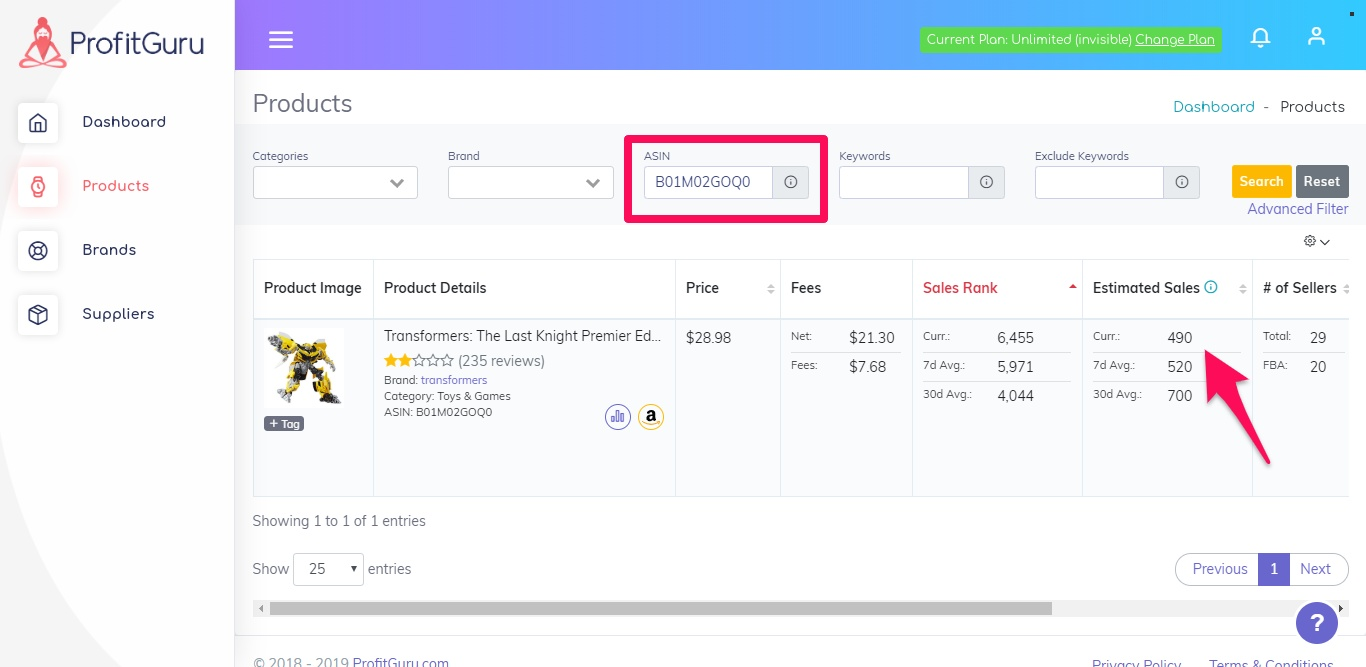Click the current estimated sales 490
Image resolution: width=1366 pixels, height=667 pixels.
[x=1180, y=338]
